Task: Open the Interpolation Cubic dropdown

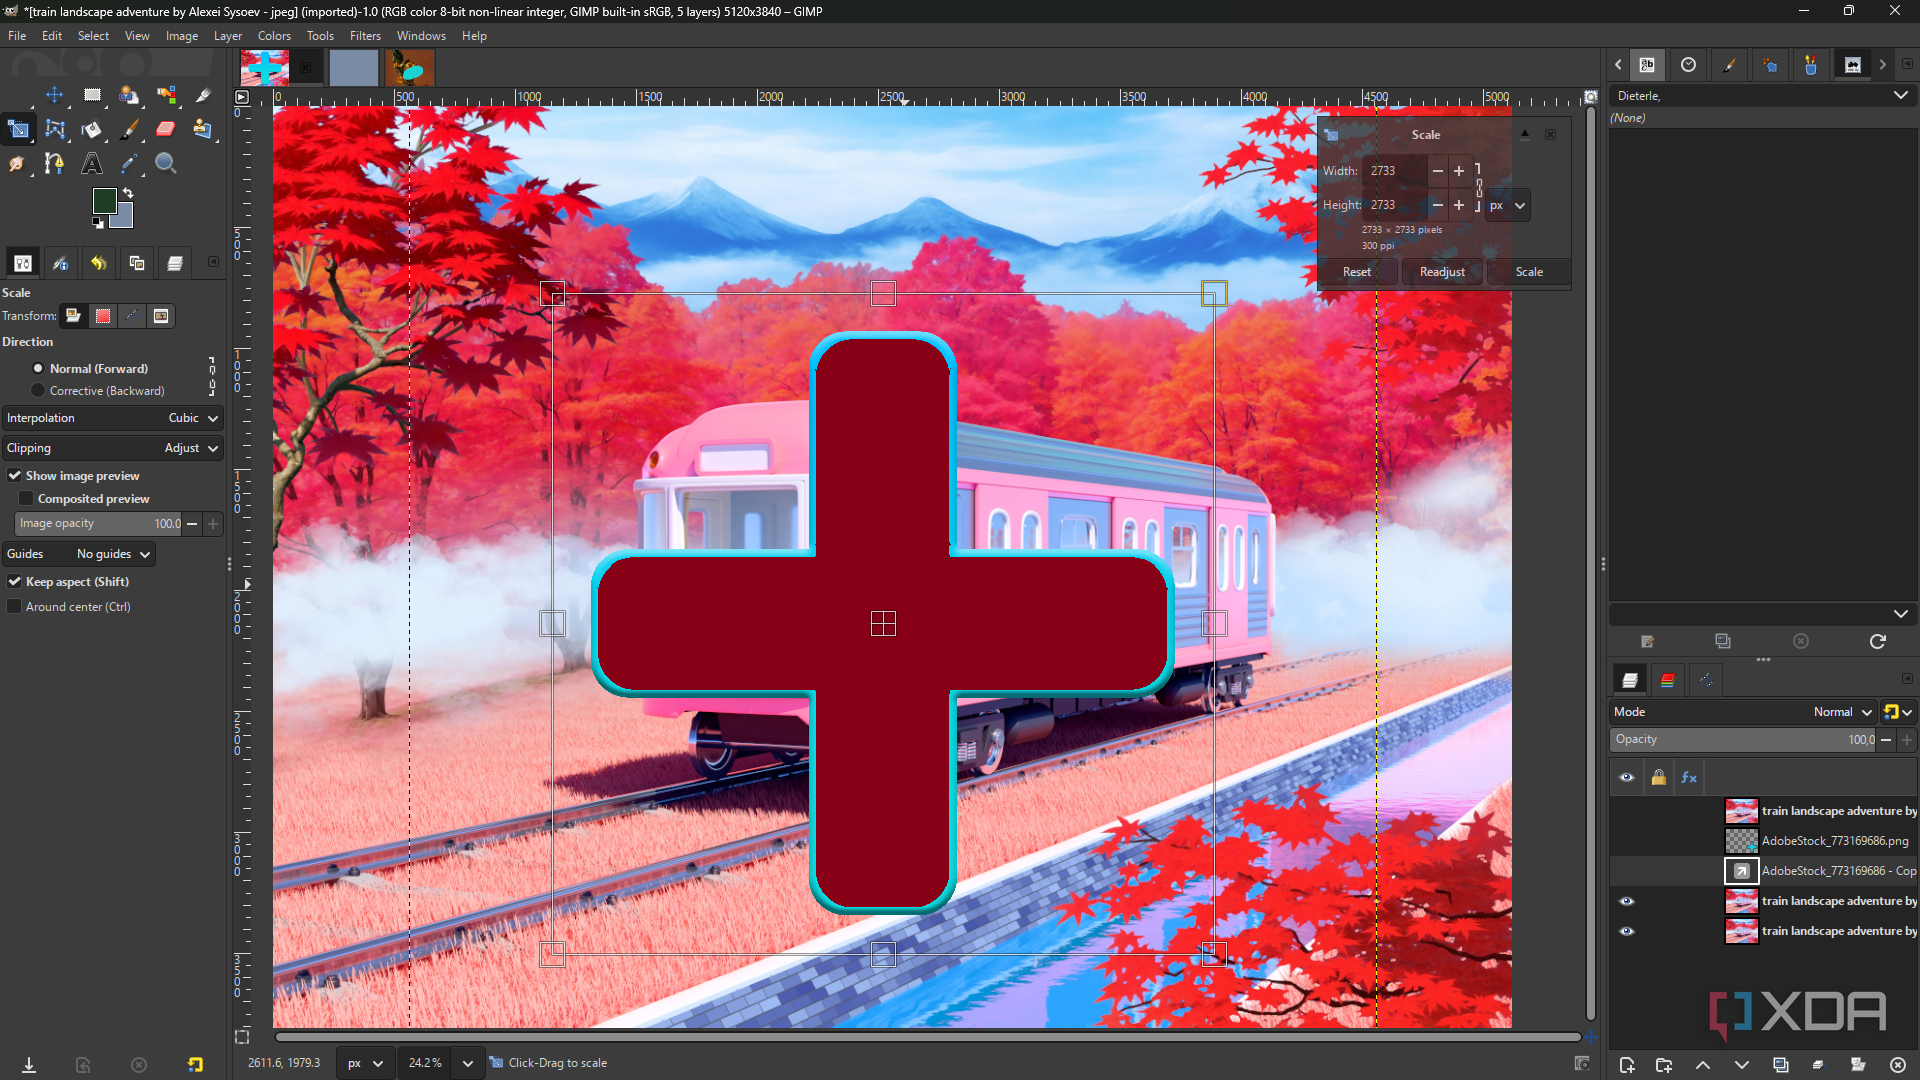Action: [x=111, y=418]
